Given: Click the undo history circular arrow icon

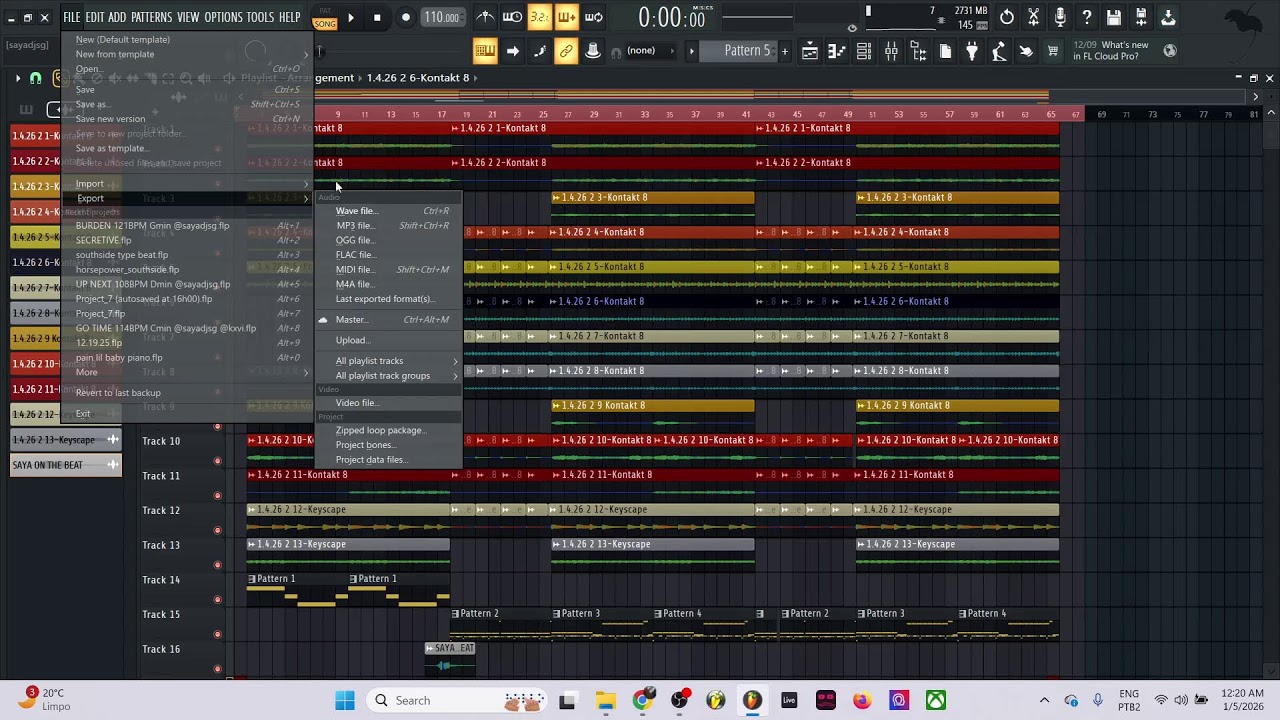Looking at the screenshot, I should pos(1006,17).
